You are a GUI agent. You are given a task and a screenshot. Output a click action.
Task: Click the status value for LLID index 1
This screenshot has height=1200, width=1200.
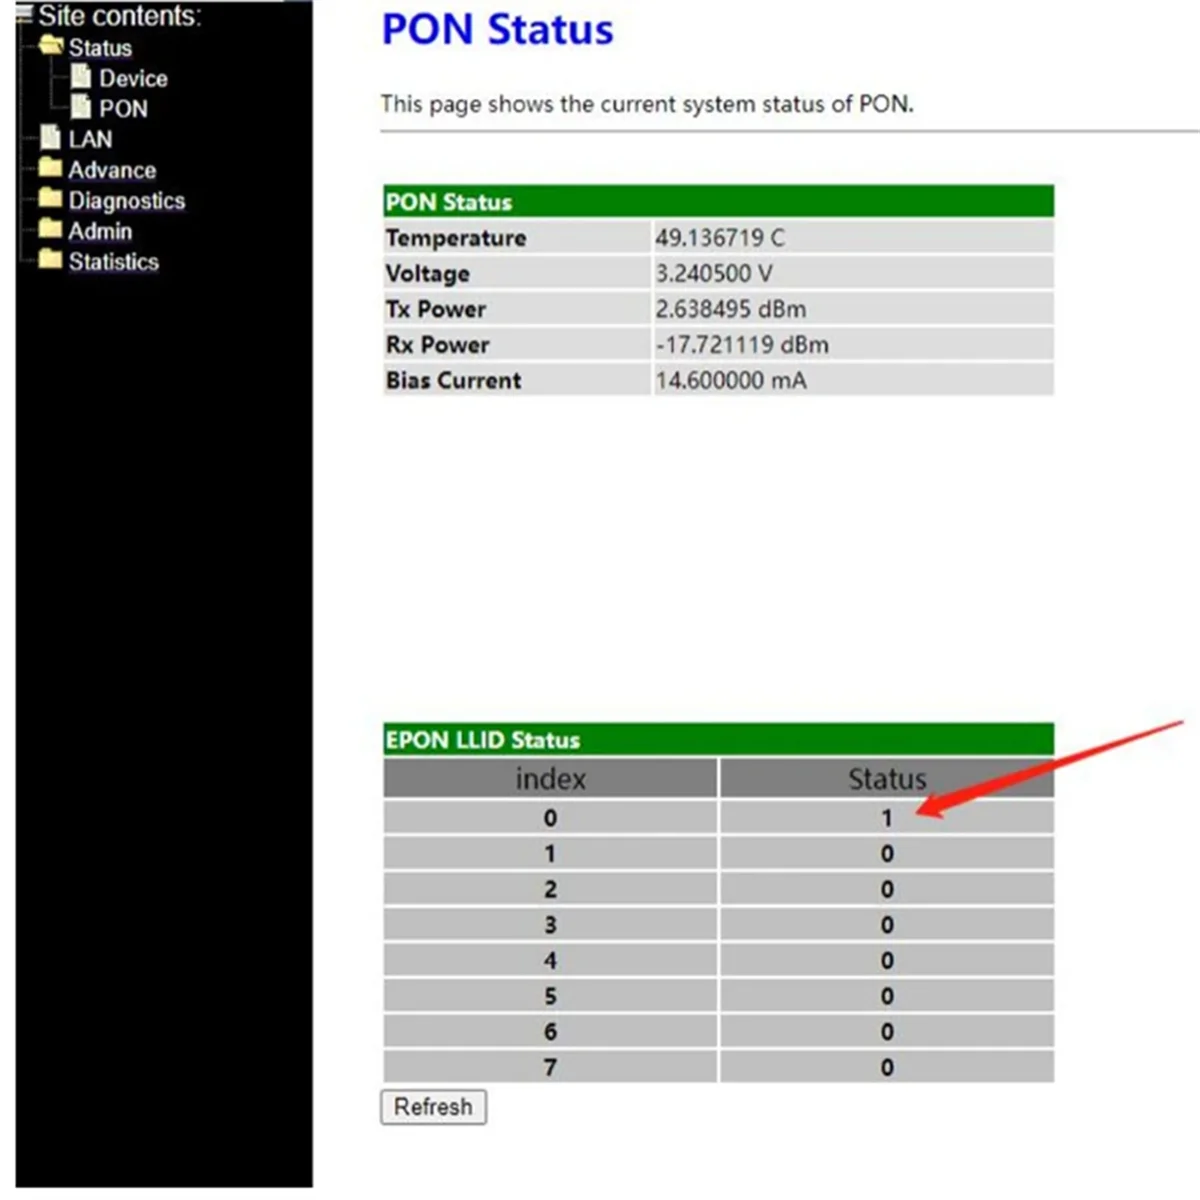pyautogui.click(x=887, y=853)
